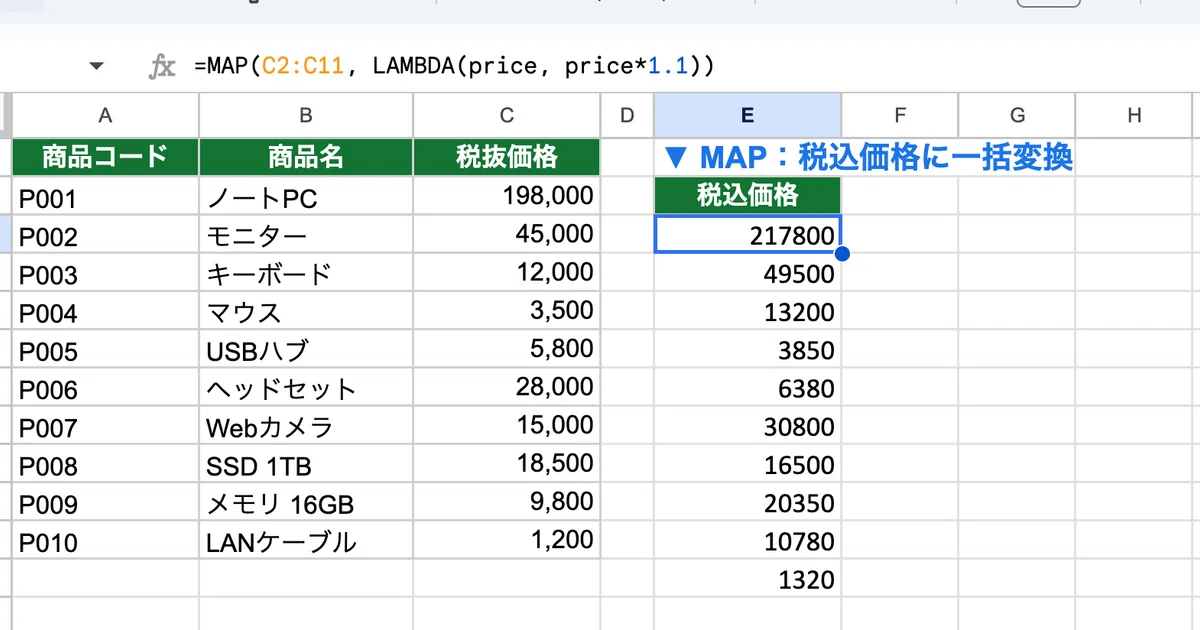The height and width of the screenshot is (630, 1200).
Task: Select the ヘッドセット product cell
Action: (x=306, y=388)
